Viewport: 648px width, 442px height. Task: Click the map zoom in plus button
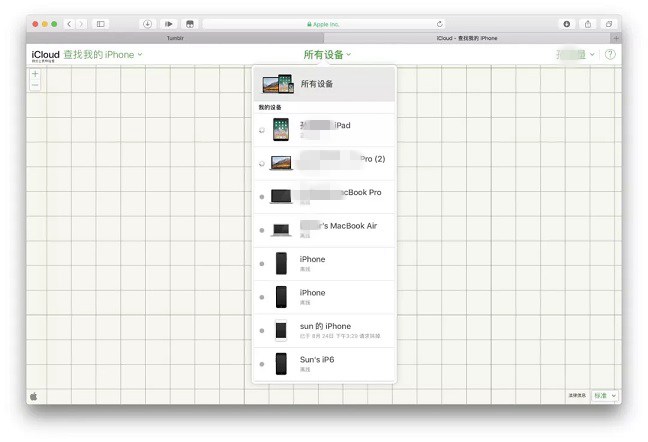pyautogui.click(x=35, y=74)
